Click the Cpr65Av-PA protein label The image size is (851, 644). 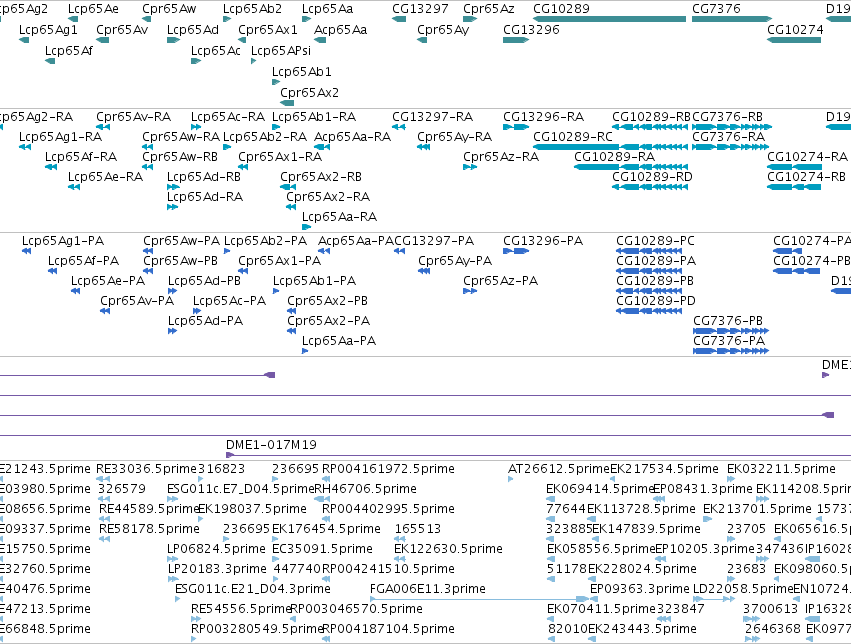tap(137, 301)
